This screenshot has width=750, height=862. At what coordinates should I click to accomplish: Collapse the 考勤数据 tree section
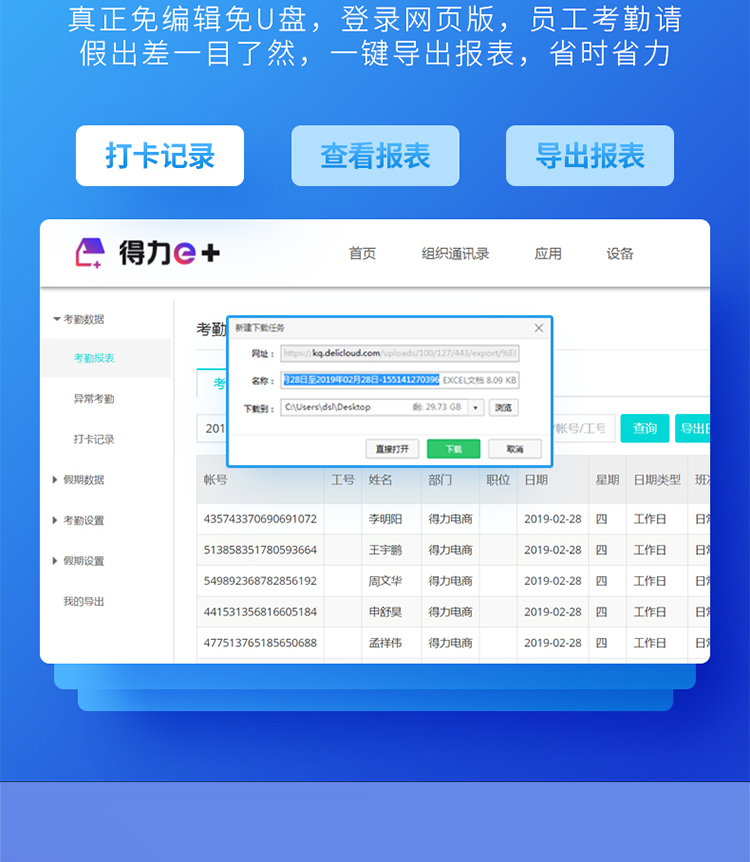click(57, 319)
